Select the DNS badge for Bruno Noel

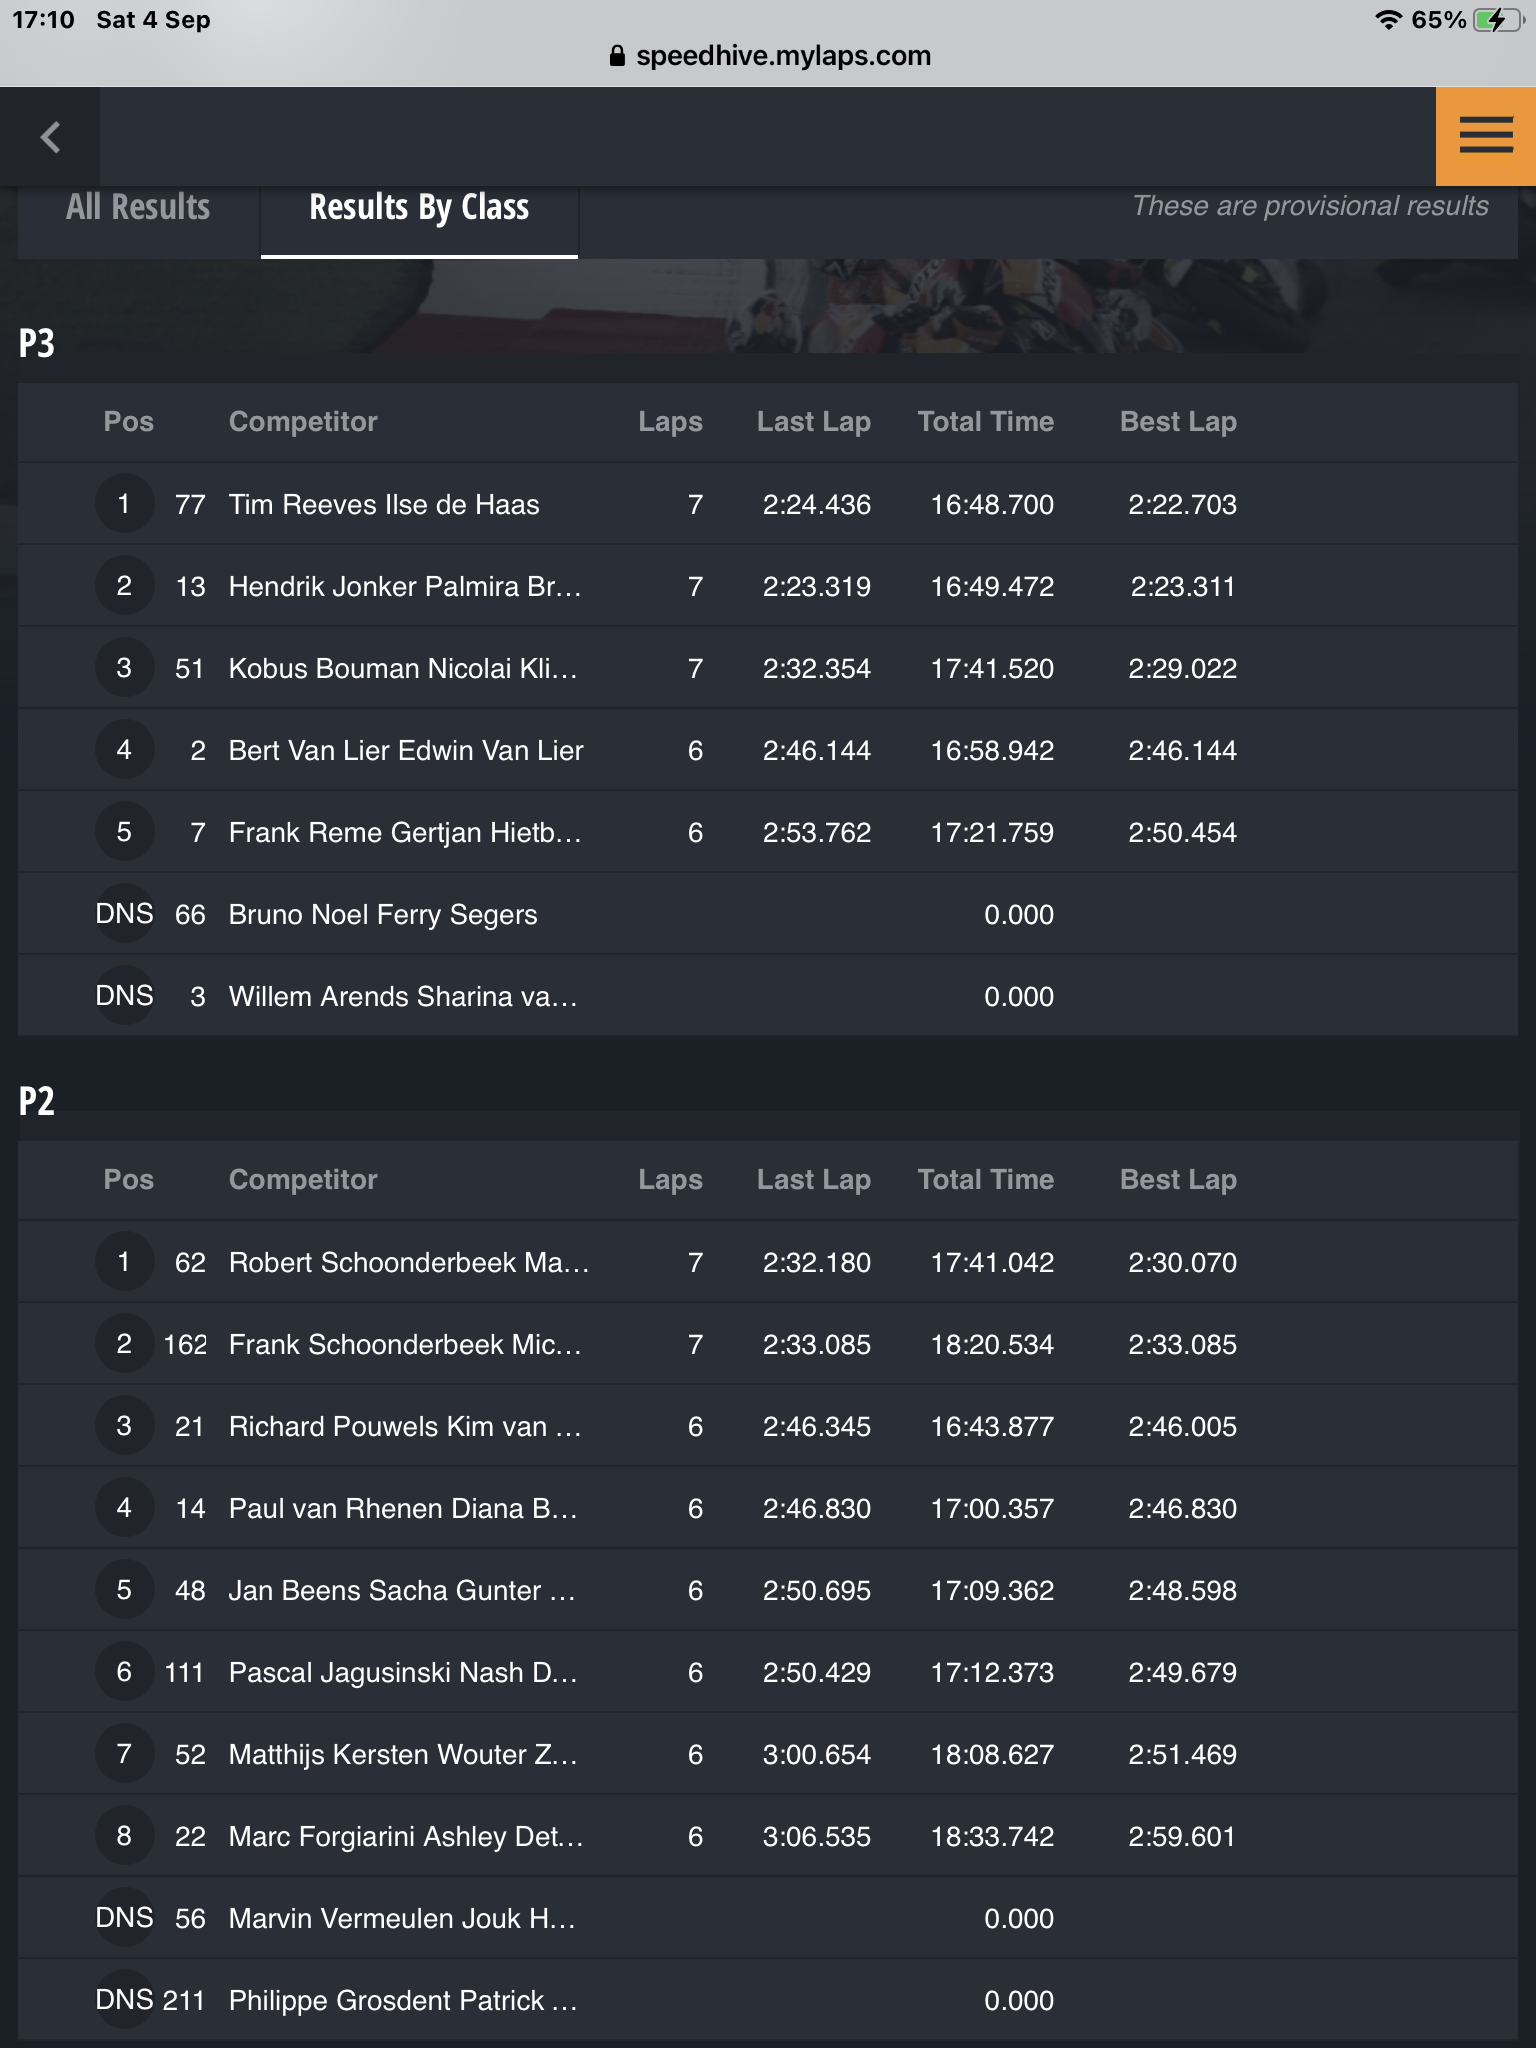[124, 913]
